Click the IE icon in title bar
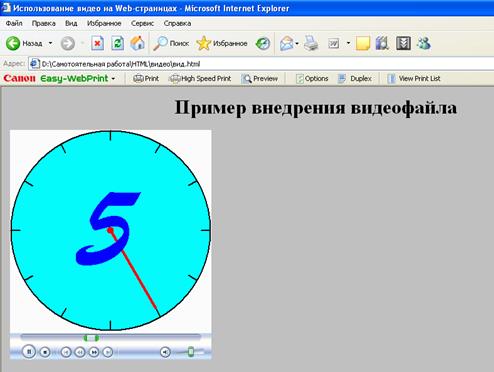 tap(6, 8)
